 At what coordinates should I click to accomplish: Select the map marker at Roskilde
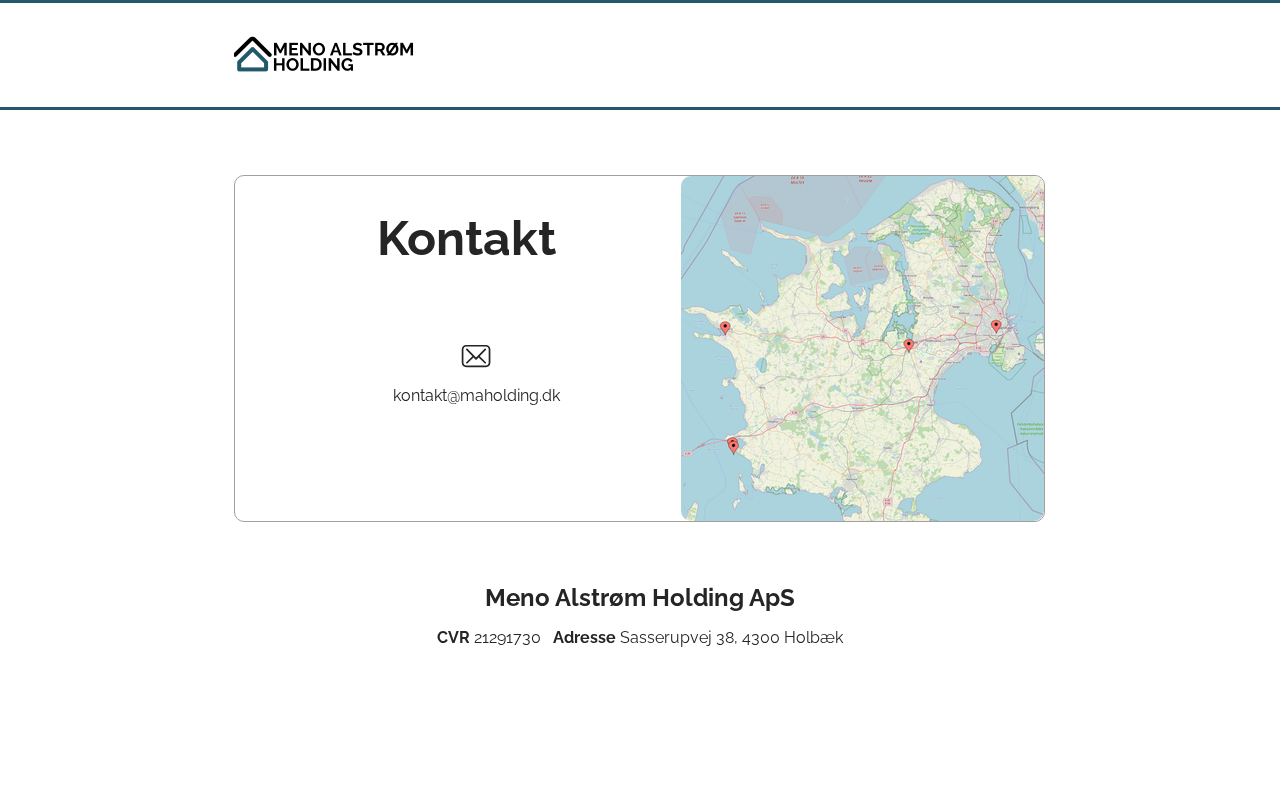tap(908, 345)
